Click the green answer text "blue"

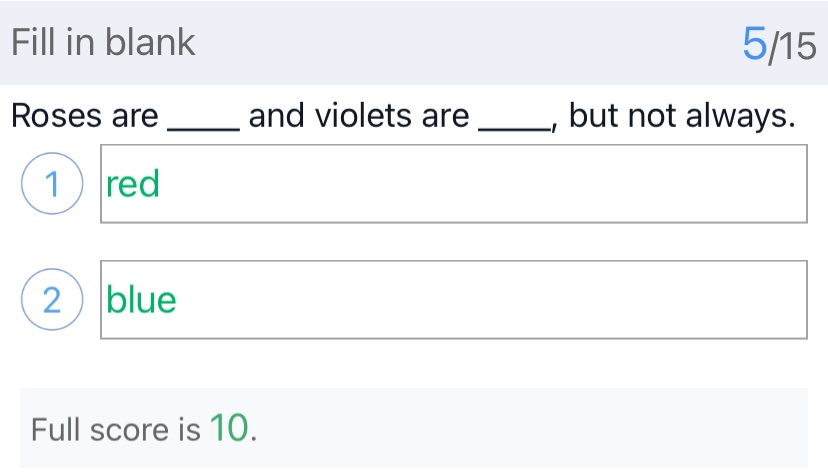point(141,300)
